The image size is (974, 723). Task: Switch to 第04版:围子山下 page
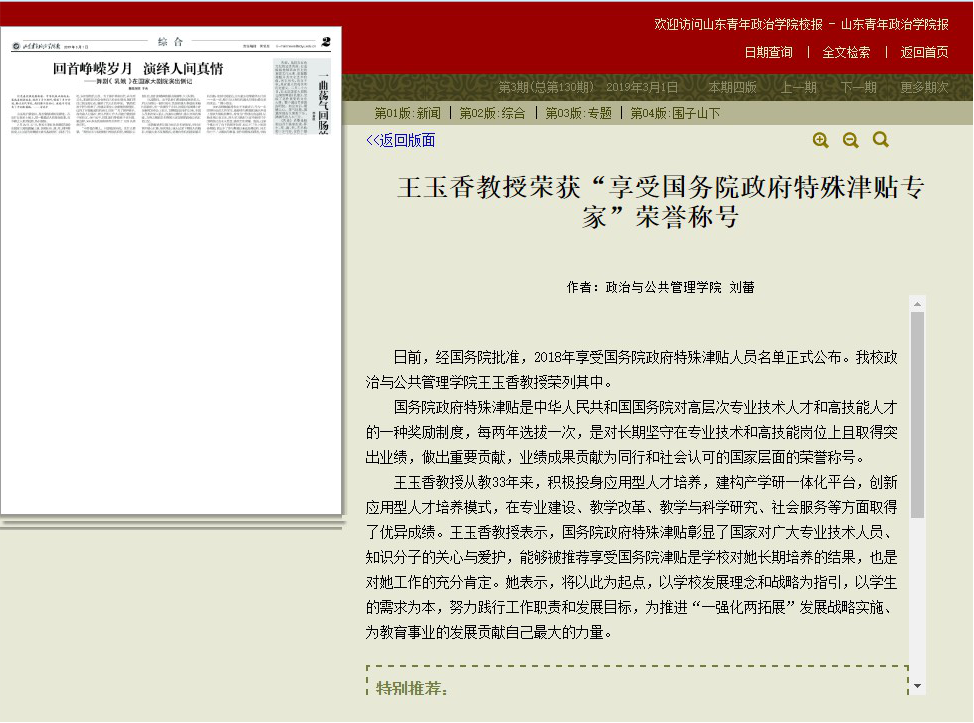675,113
